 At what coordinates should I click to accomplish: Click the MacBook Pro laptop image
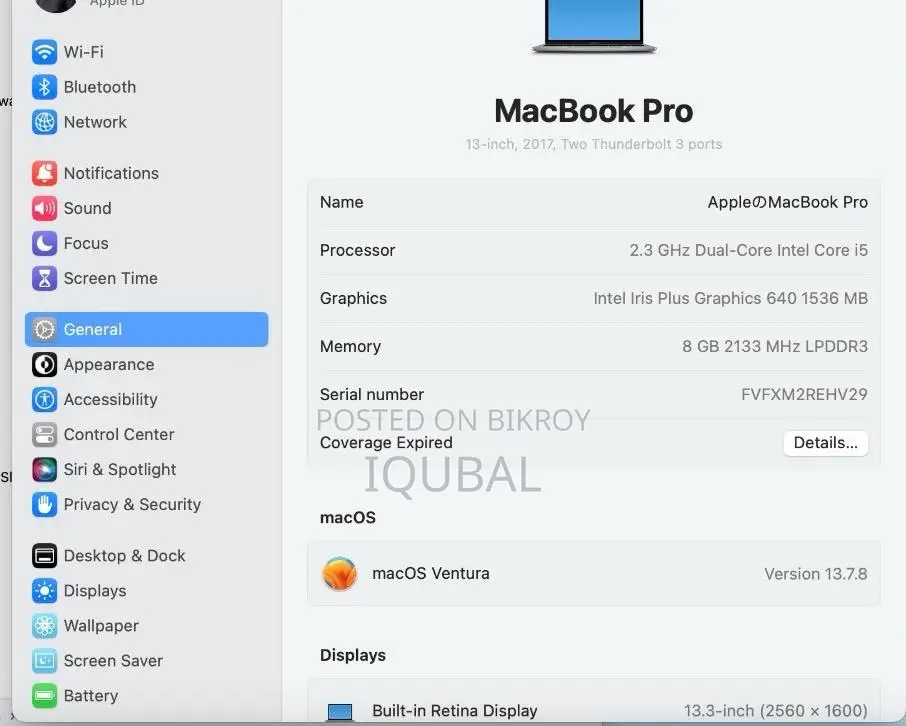(594, 27)
